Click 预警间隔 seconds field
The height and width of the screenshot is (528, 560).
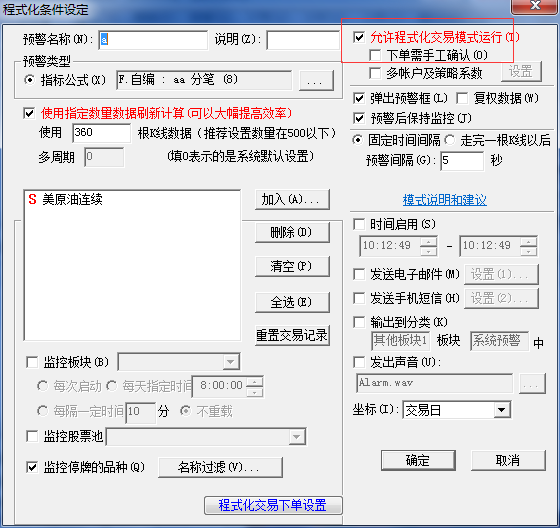462,160
